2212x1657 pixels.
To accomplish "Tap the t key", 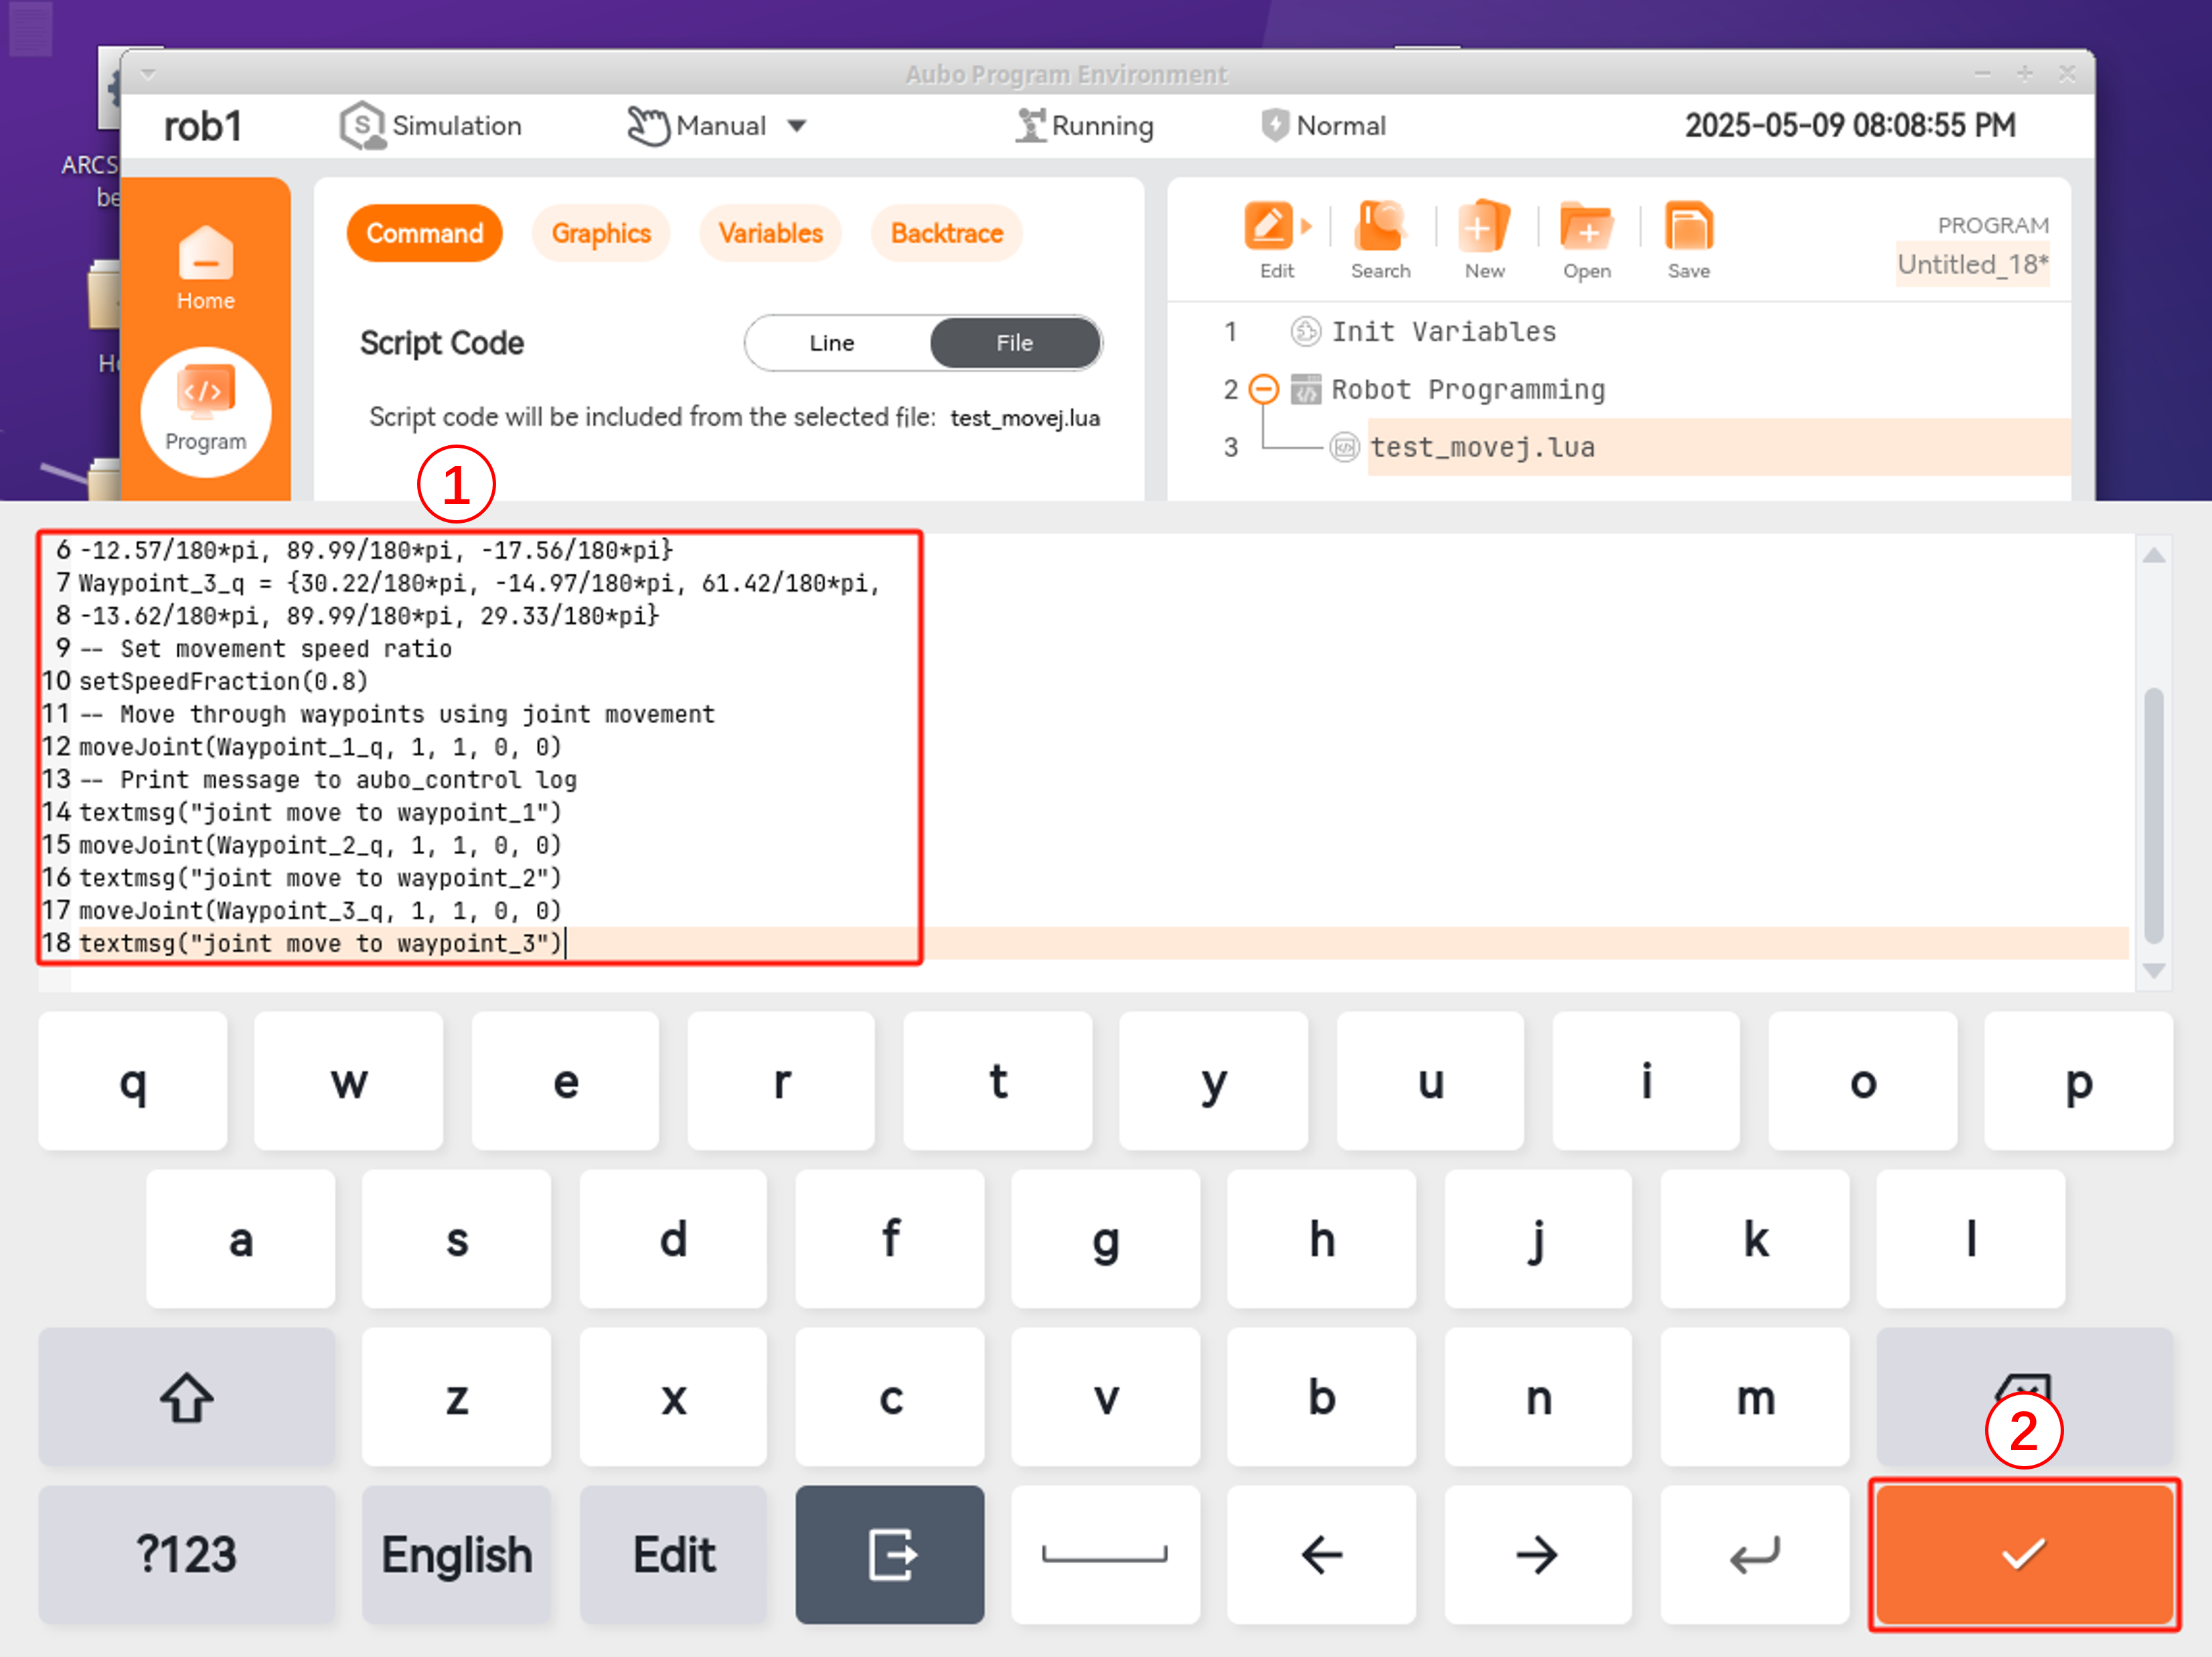I will [997, 1080].
